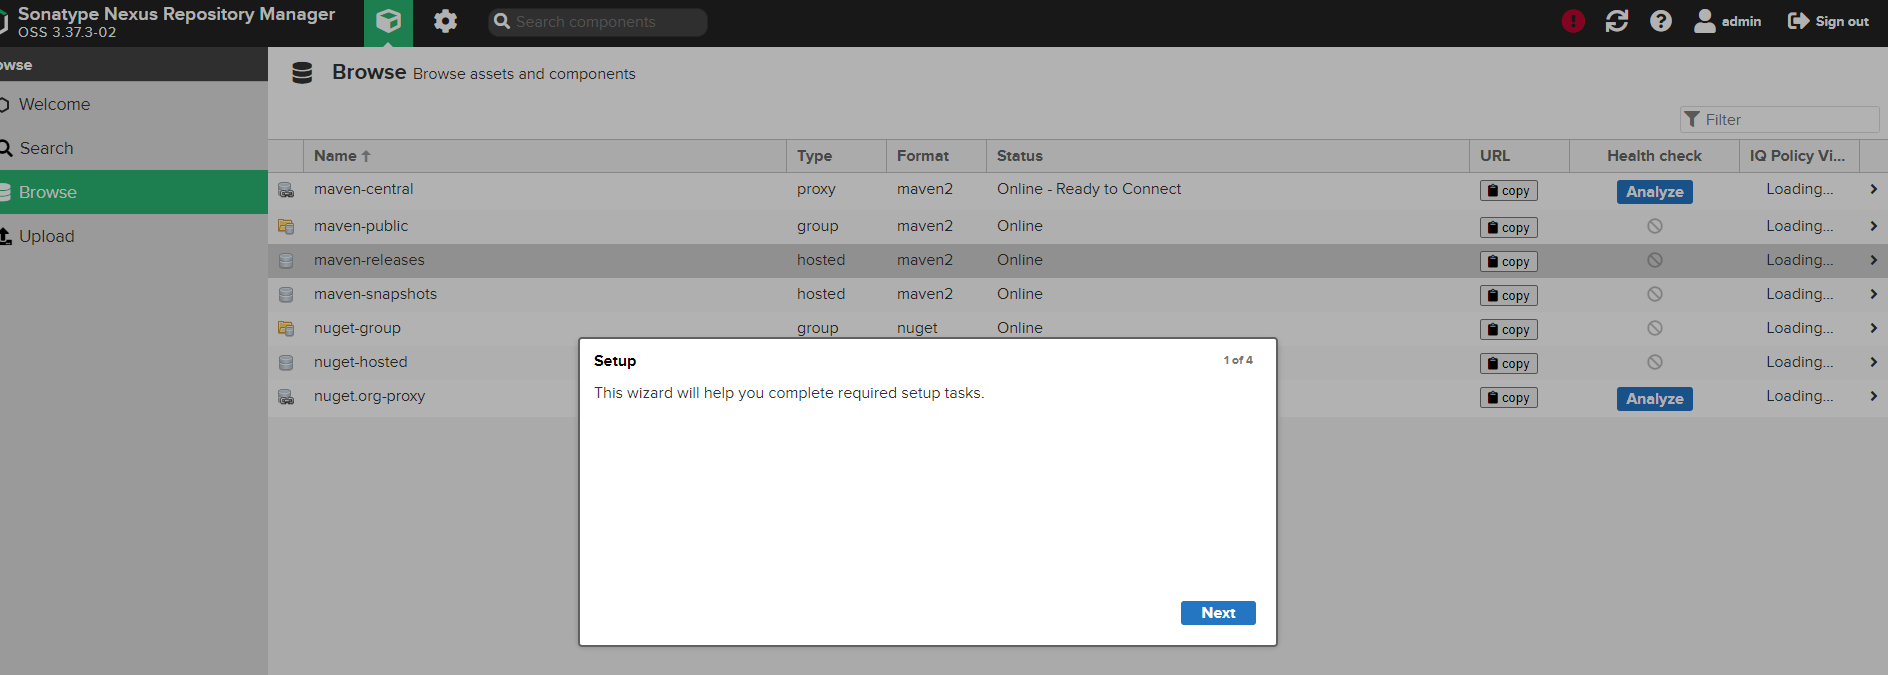Click the refresh icon in header
1888x675 pixels.
click(x=1617, y=21)
